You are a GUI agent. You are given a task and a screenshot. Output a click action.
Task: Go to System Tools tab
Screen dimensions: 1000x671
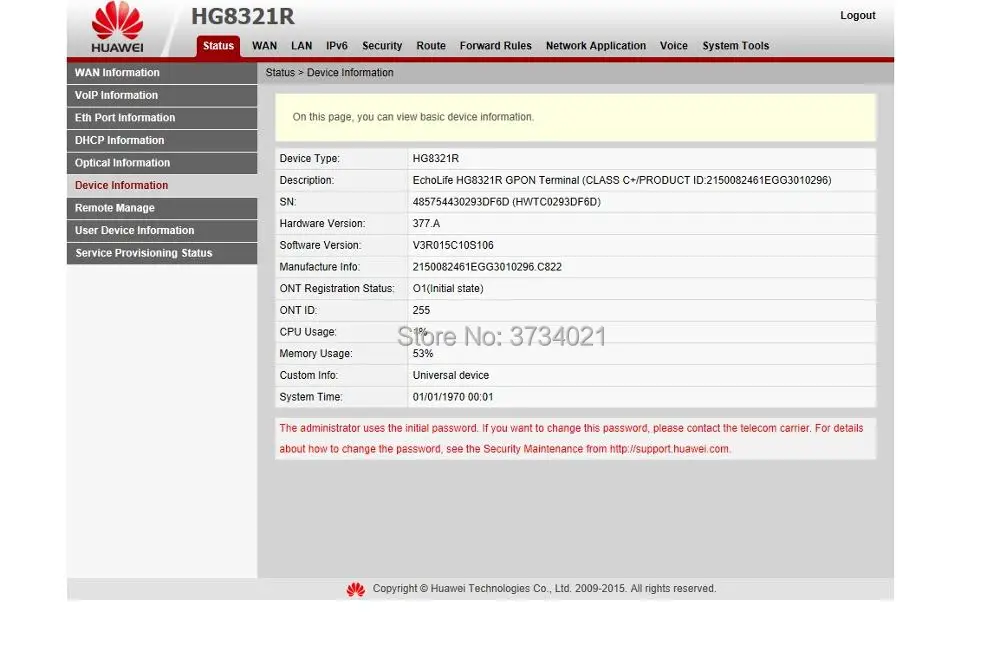(736, 46)
